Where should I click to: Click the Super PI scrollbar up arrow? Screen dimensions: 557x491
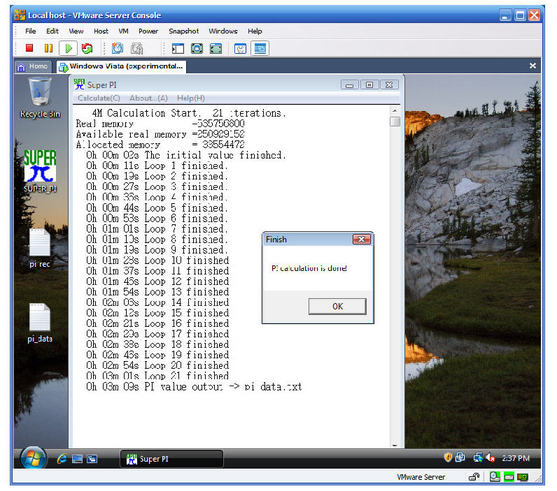394,111
